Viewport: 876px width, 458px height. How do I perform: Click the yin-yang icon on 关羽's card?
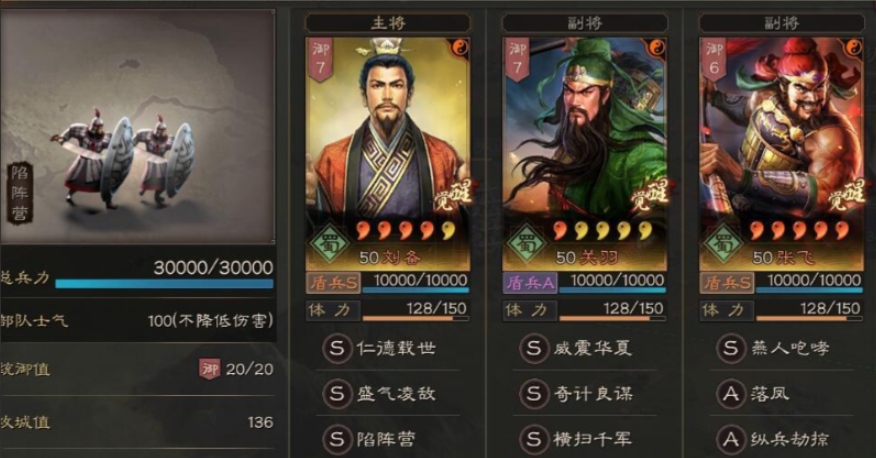tap(658, 47)
